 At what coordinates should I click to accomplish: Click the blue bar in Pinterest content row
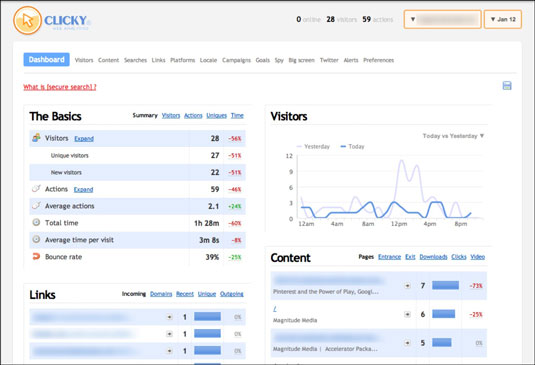pos(446,286)
